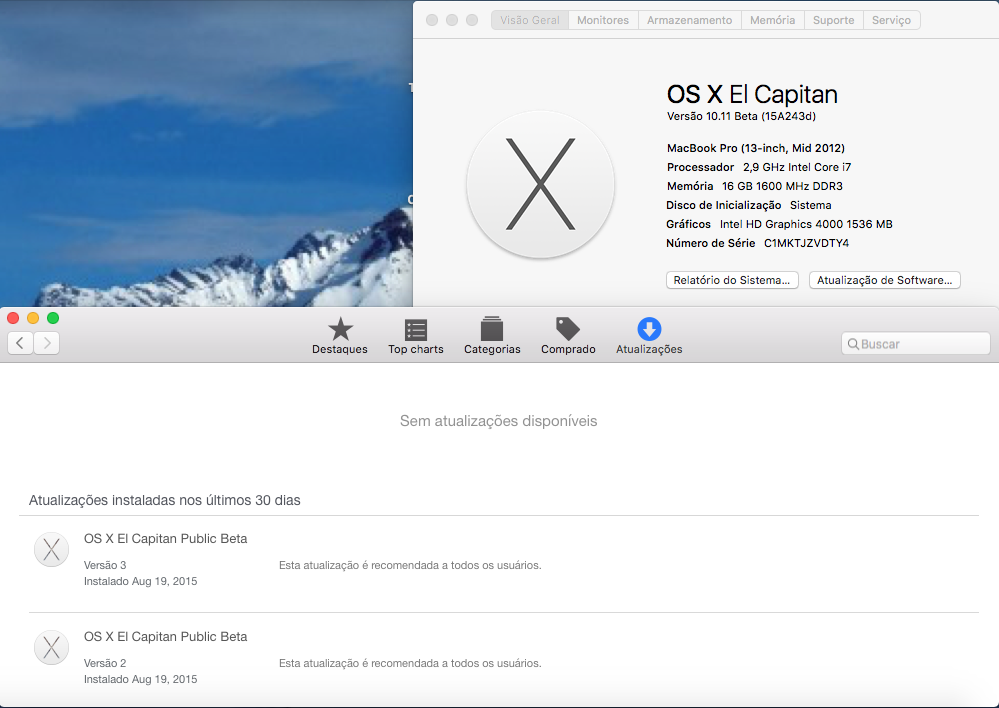Click Versão 3 update description text

[x=410, y=565]
